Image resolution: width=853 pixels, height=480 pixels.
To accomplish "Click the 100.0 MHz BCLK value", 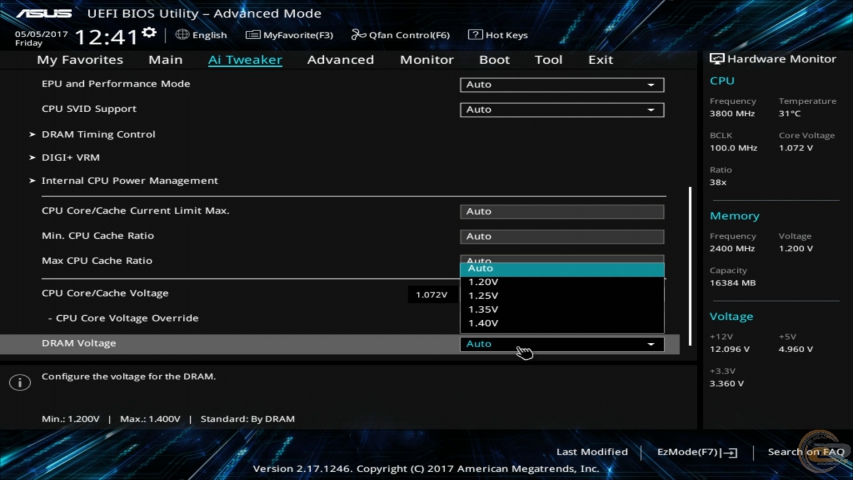I will (x=733, y=148).
